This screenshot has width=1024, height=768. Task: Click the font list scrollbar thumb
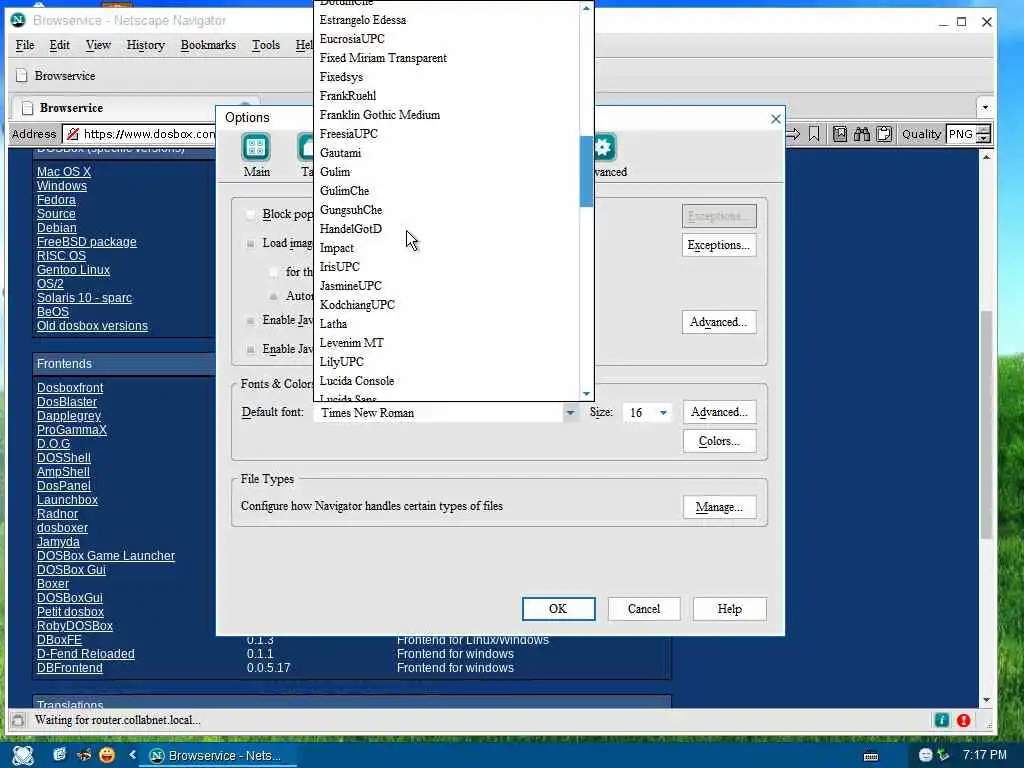click(x=586, y=171)
